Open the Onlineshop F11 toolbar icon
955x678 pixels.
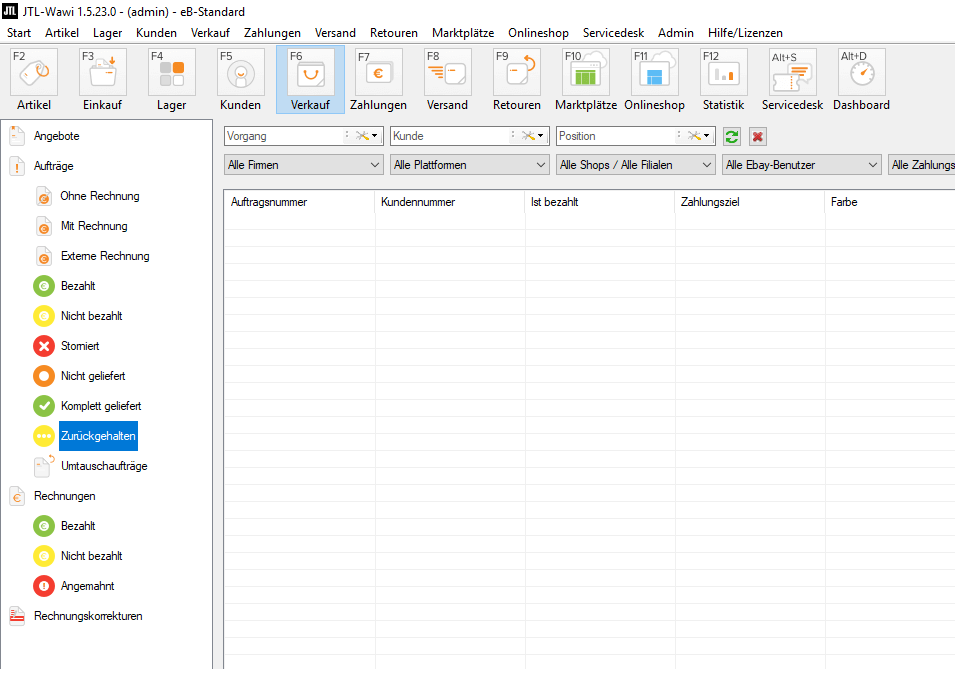click(x=655, y=72)
